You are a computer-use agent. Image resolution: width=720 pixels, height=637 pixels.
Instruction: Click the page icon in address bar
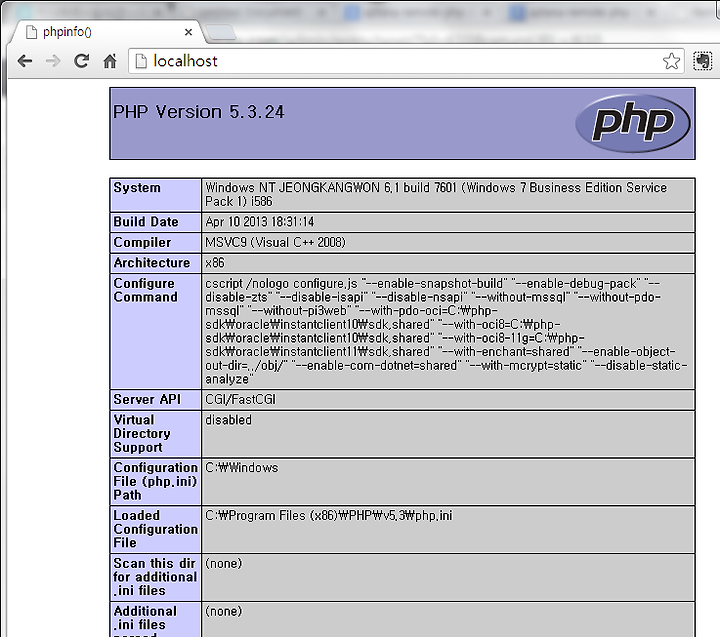[141, 61]
